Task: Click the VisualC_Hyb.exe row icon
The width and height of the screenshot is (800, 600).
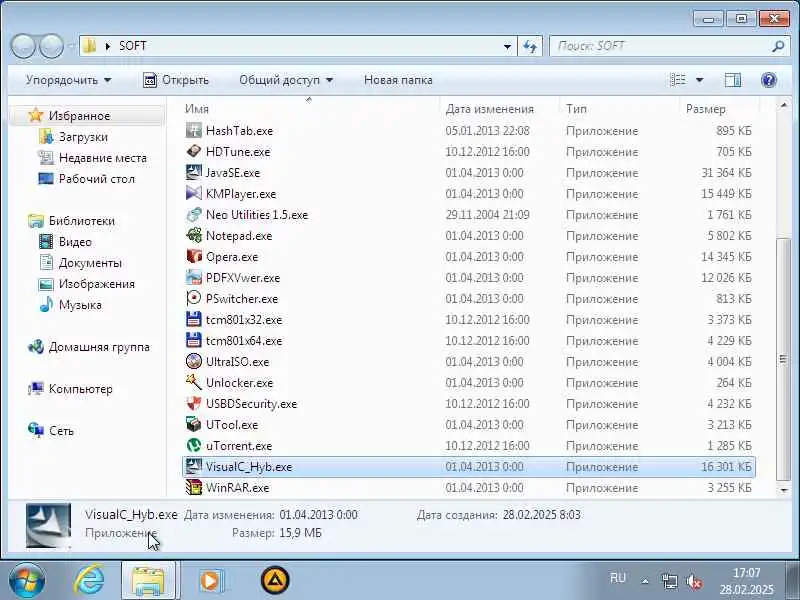Action: pos(194,466)
